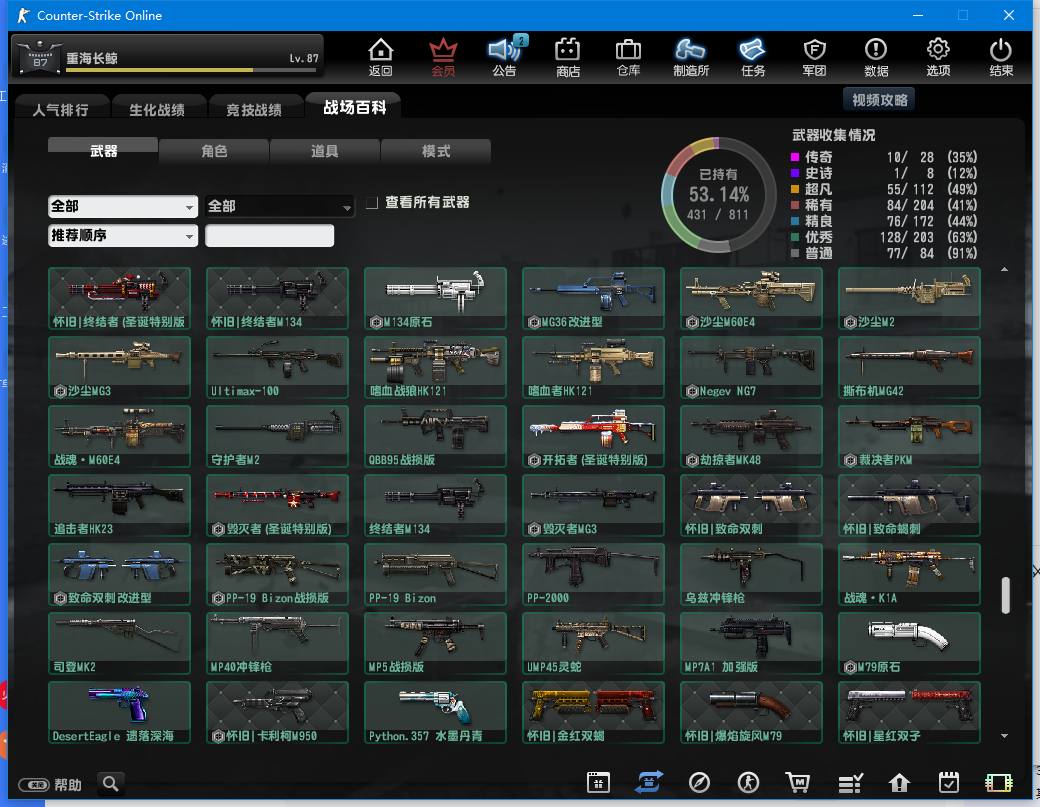Select the 道具 sub-tab
The height and width of the screenshot is (807, 1040).
tap(324, 151)
